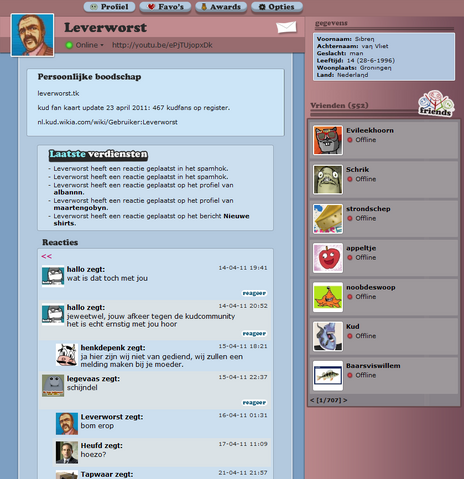Click the noobdeswoop friend name
The image size is (464, 479).
tap(371, 287)
